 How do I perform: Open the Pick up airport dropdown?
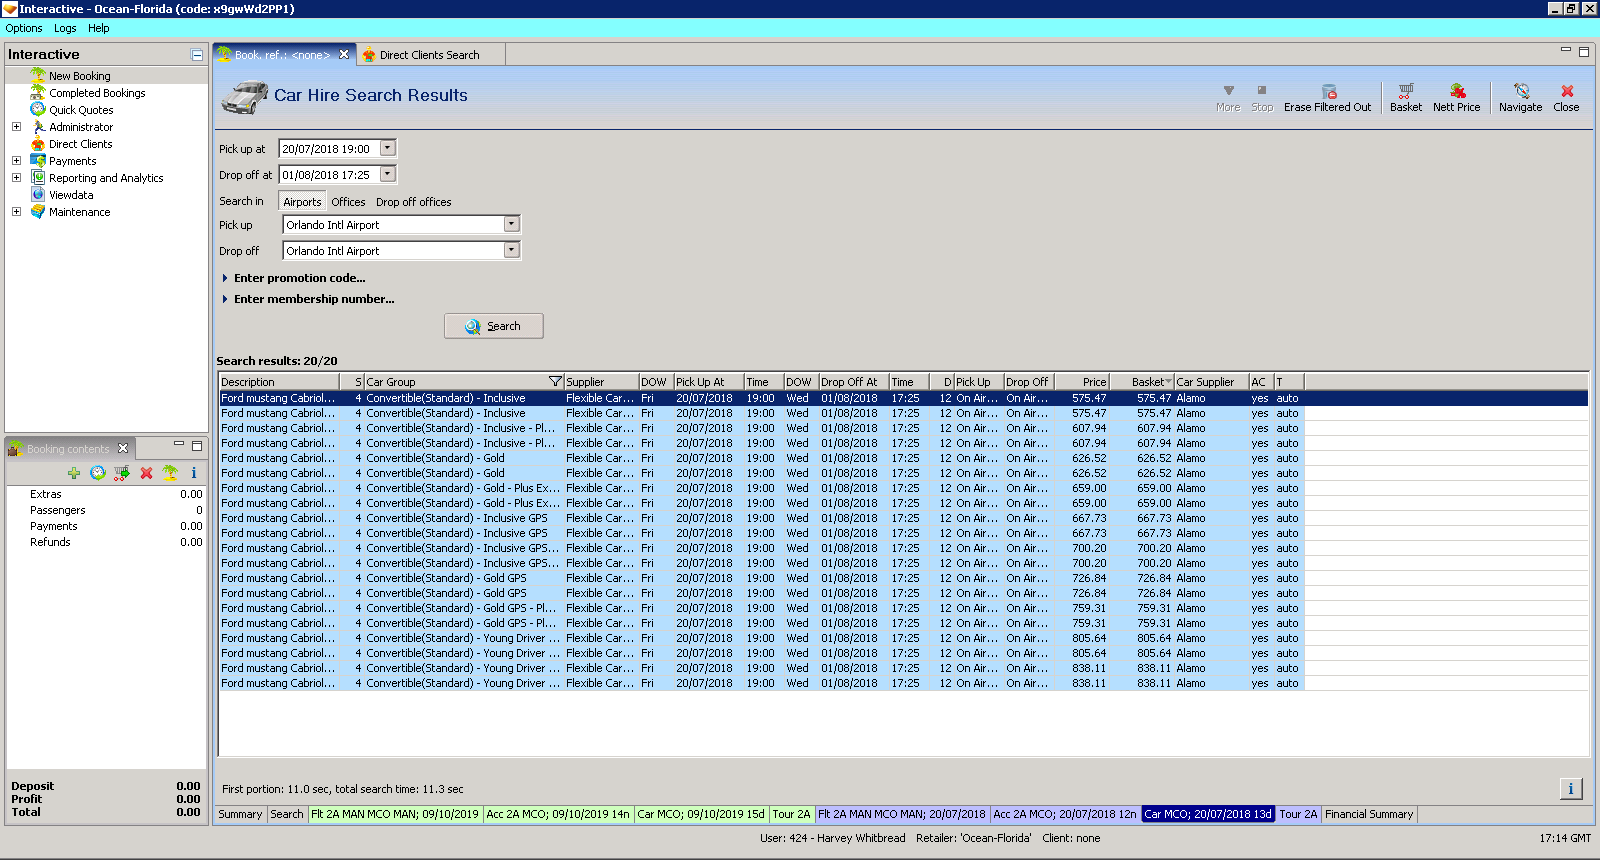click(x=511, y=225)
